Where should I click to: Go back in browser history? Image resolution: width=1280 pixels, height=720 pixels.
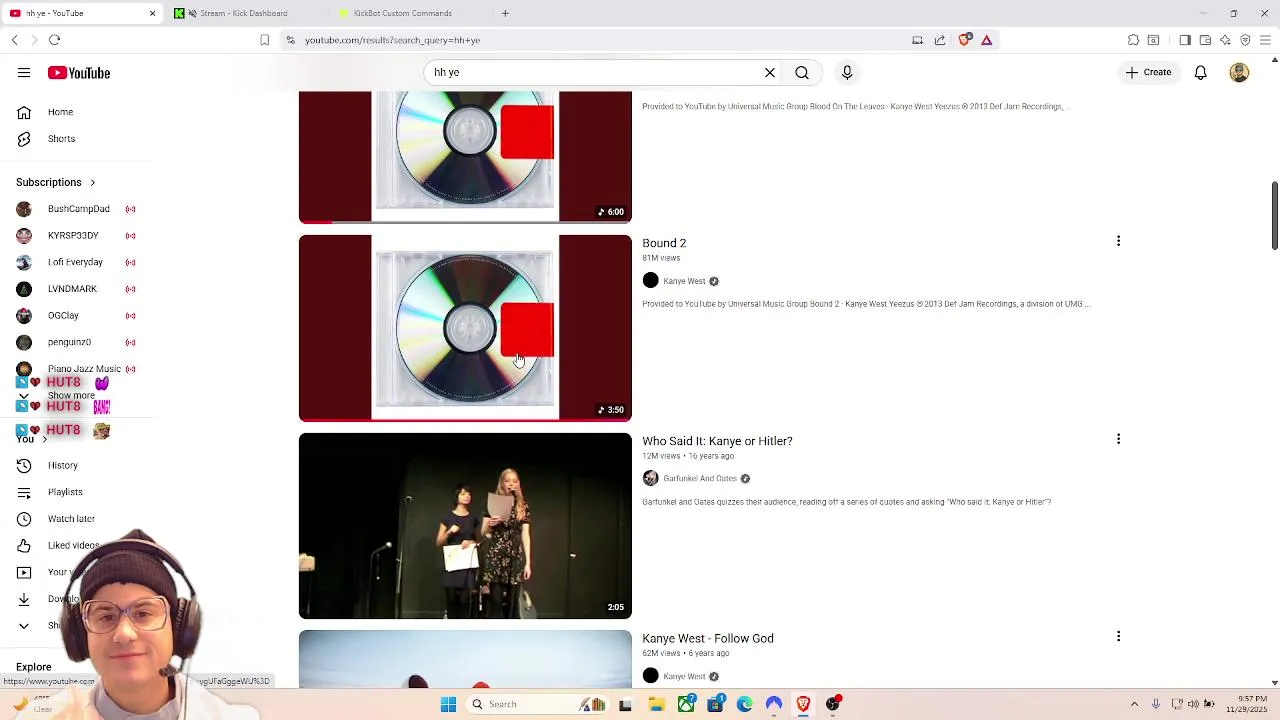[x=15, y=40]
